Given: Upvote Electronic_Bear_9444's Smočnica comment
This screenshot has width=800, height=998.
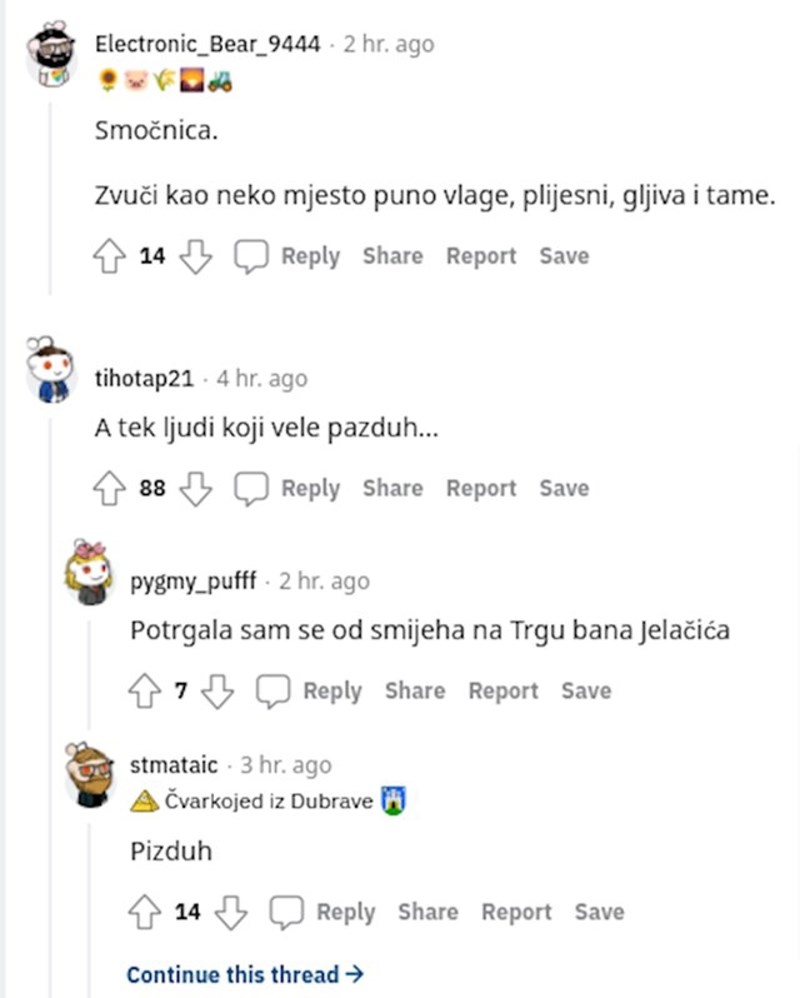Looking at the screenshot, I should tap(106, 256).
